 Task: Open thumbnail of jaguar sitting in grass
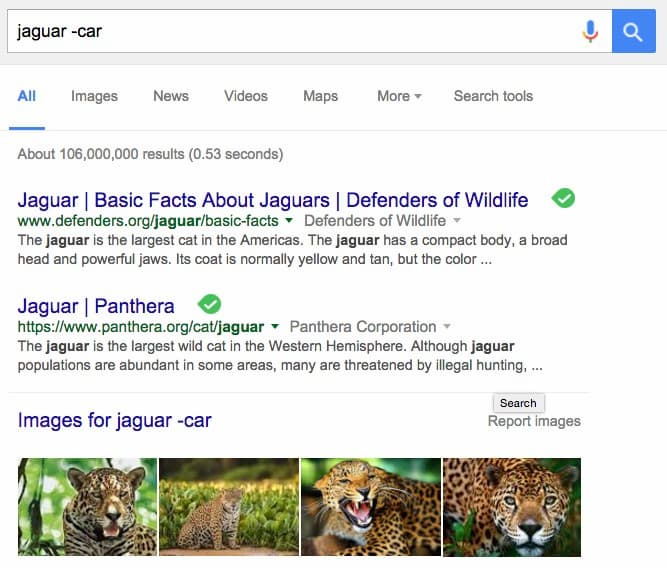pyautogui.click(x=229, y=507)
